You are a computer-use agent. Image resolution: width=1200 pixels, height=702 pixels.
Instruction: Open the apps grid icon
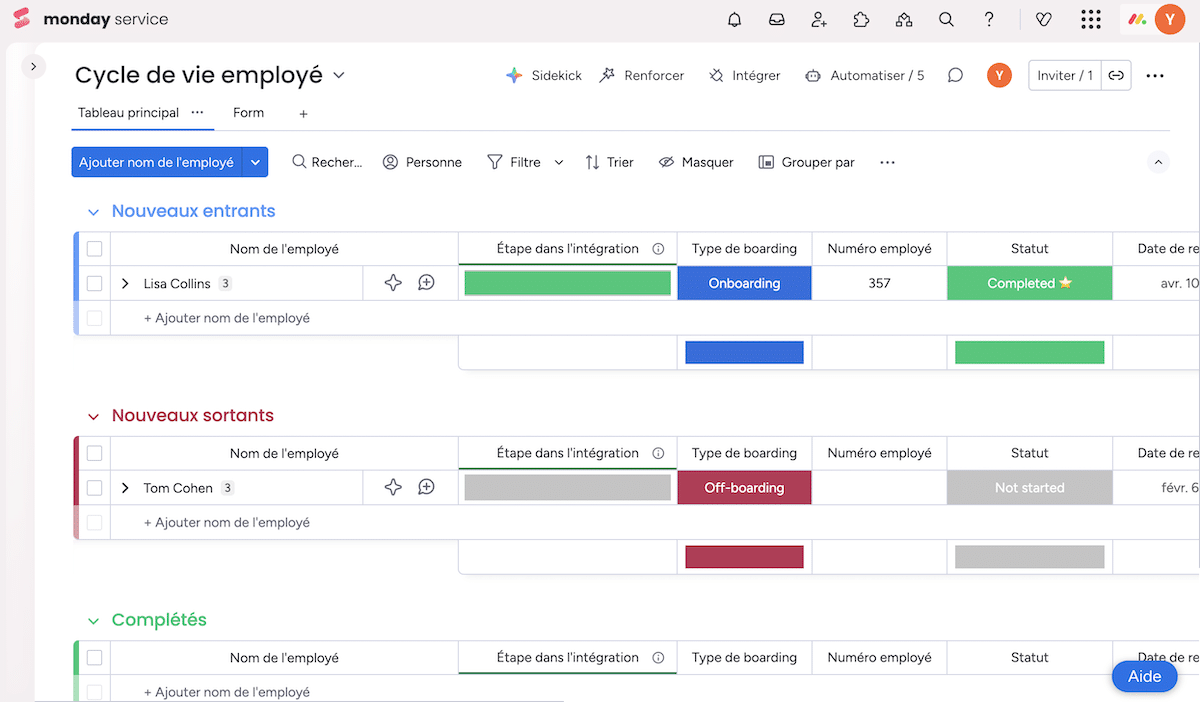point(1091,19)
